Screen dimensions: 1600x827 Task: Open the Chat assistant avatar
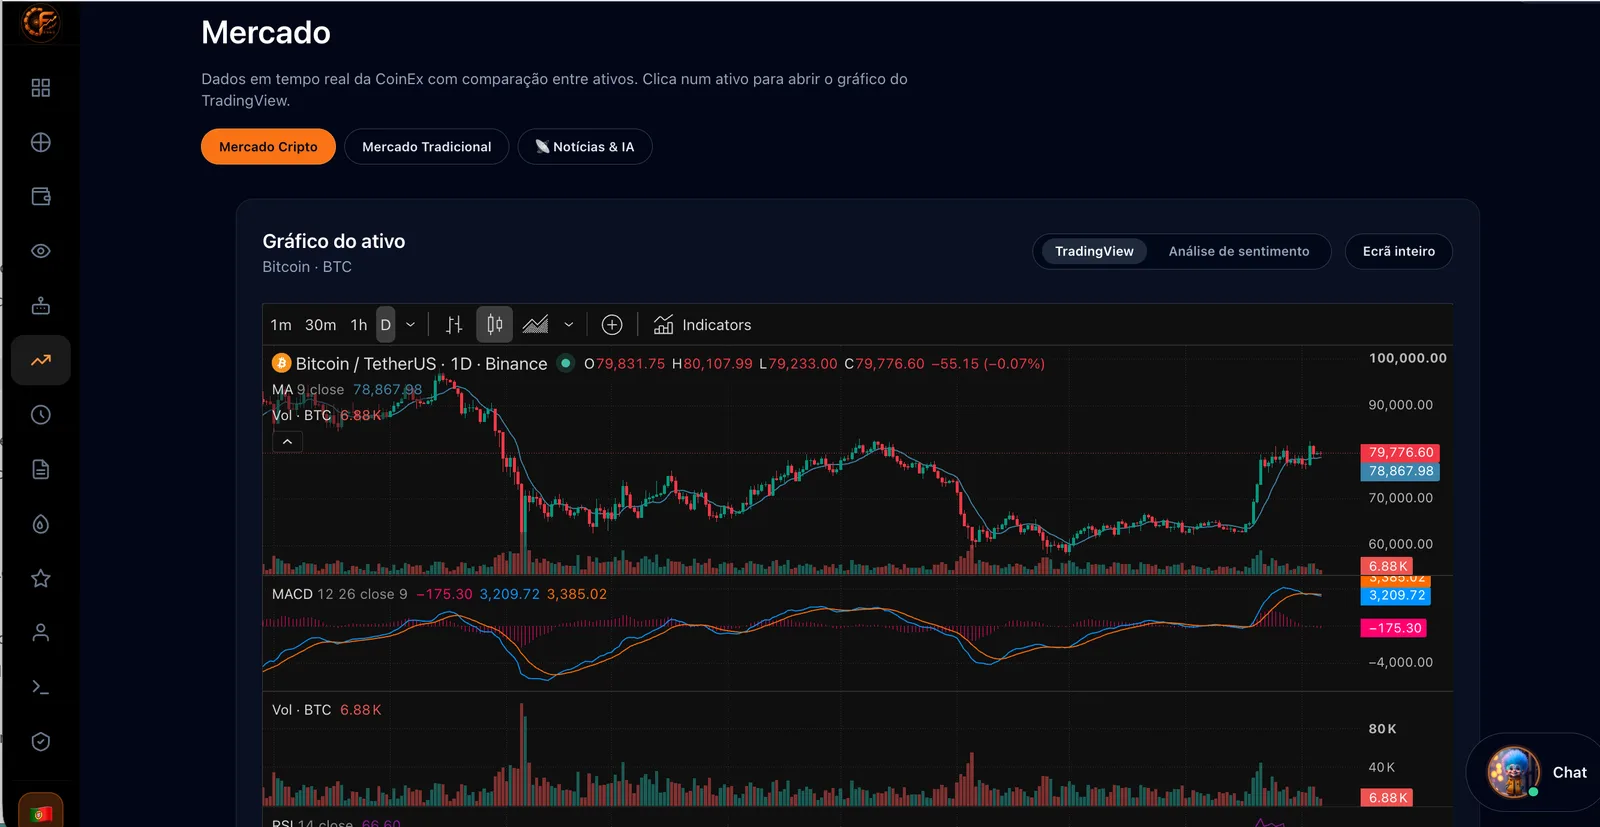point(1513,772)
